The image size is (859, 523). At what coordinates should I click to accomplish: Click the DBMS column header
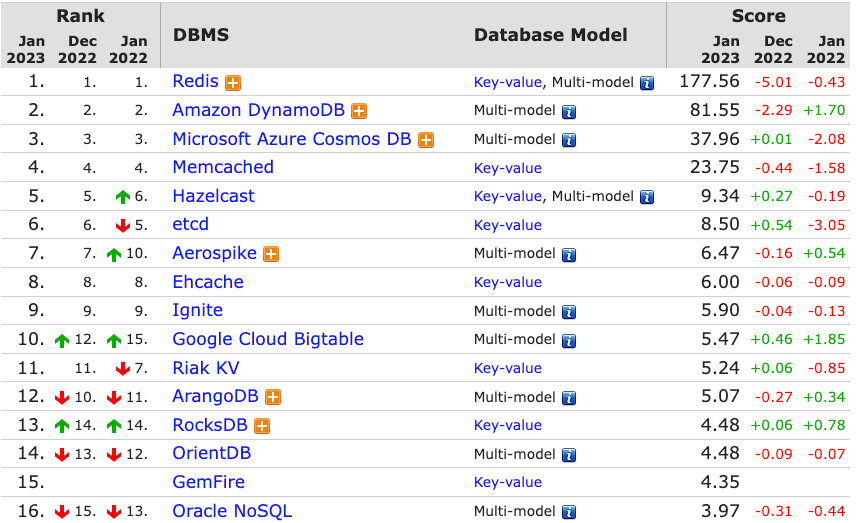click(x=201, y=35)
